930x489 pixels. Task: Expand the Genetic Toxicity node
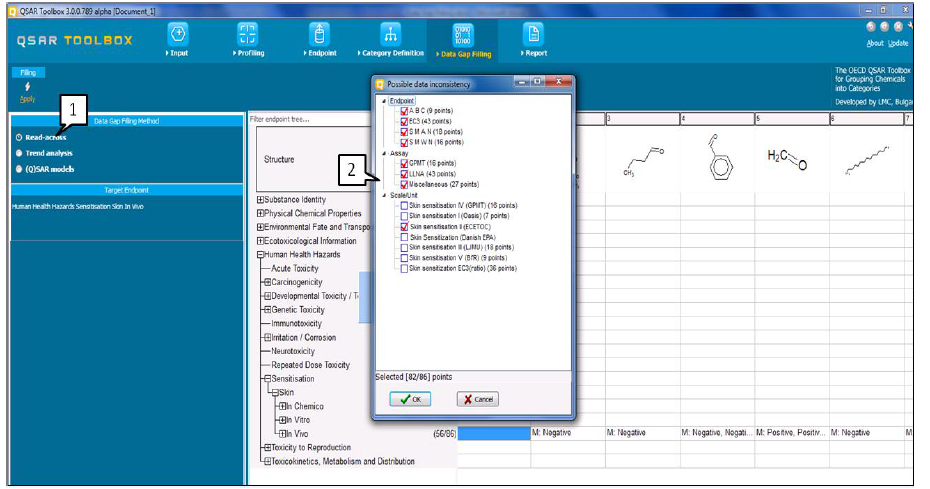click(x=267, y=310)
